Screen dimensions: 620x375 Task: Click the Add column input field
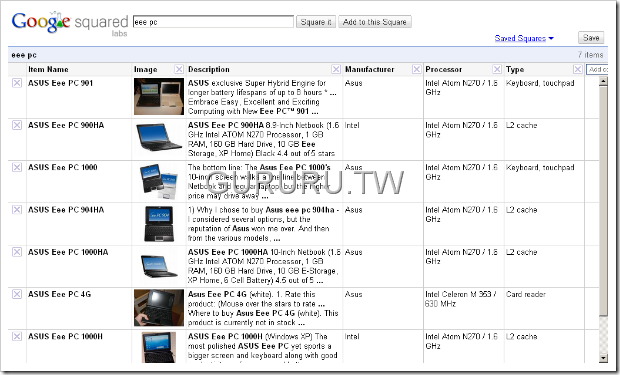pos(597,69)
